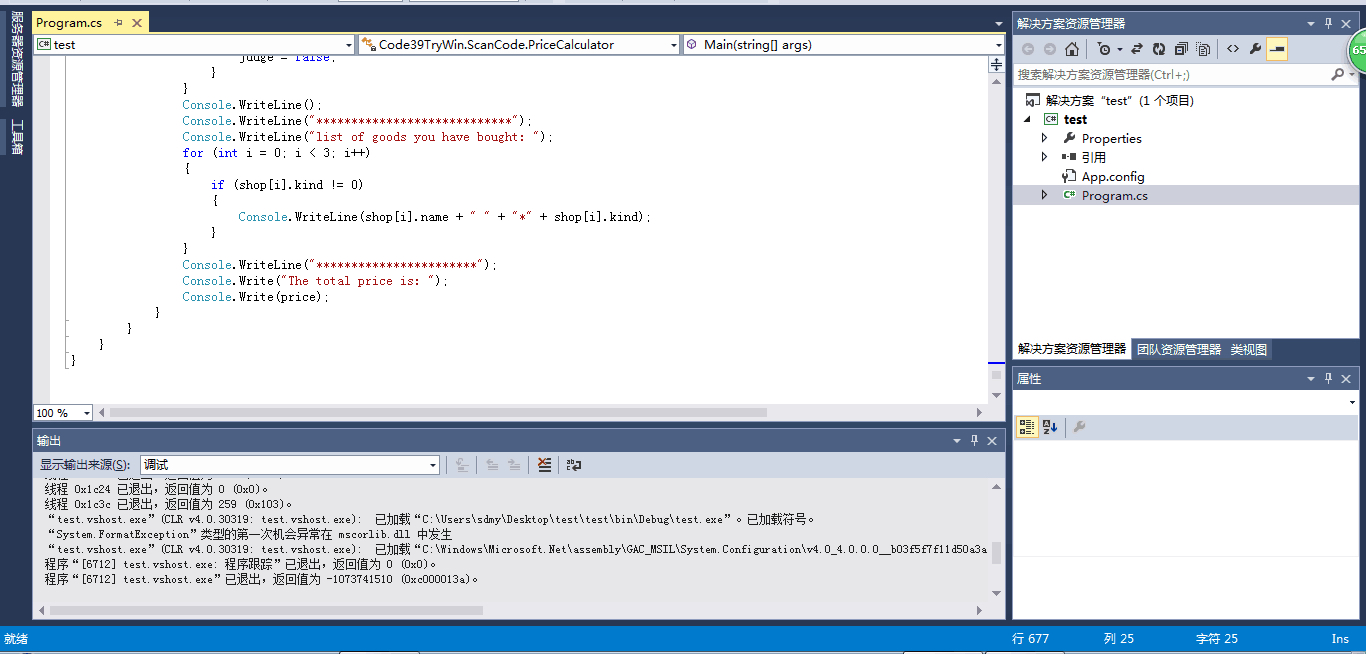
Task: Click Go to Previous Message output icon
Action: 492,465
